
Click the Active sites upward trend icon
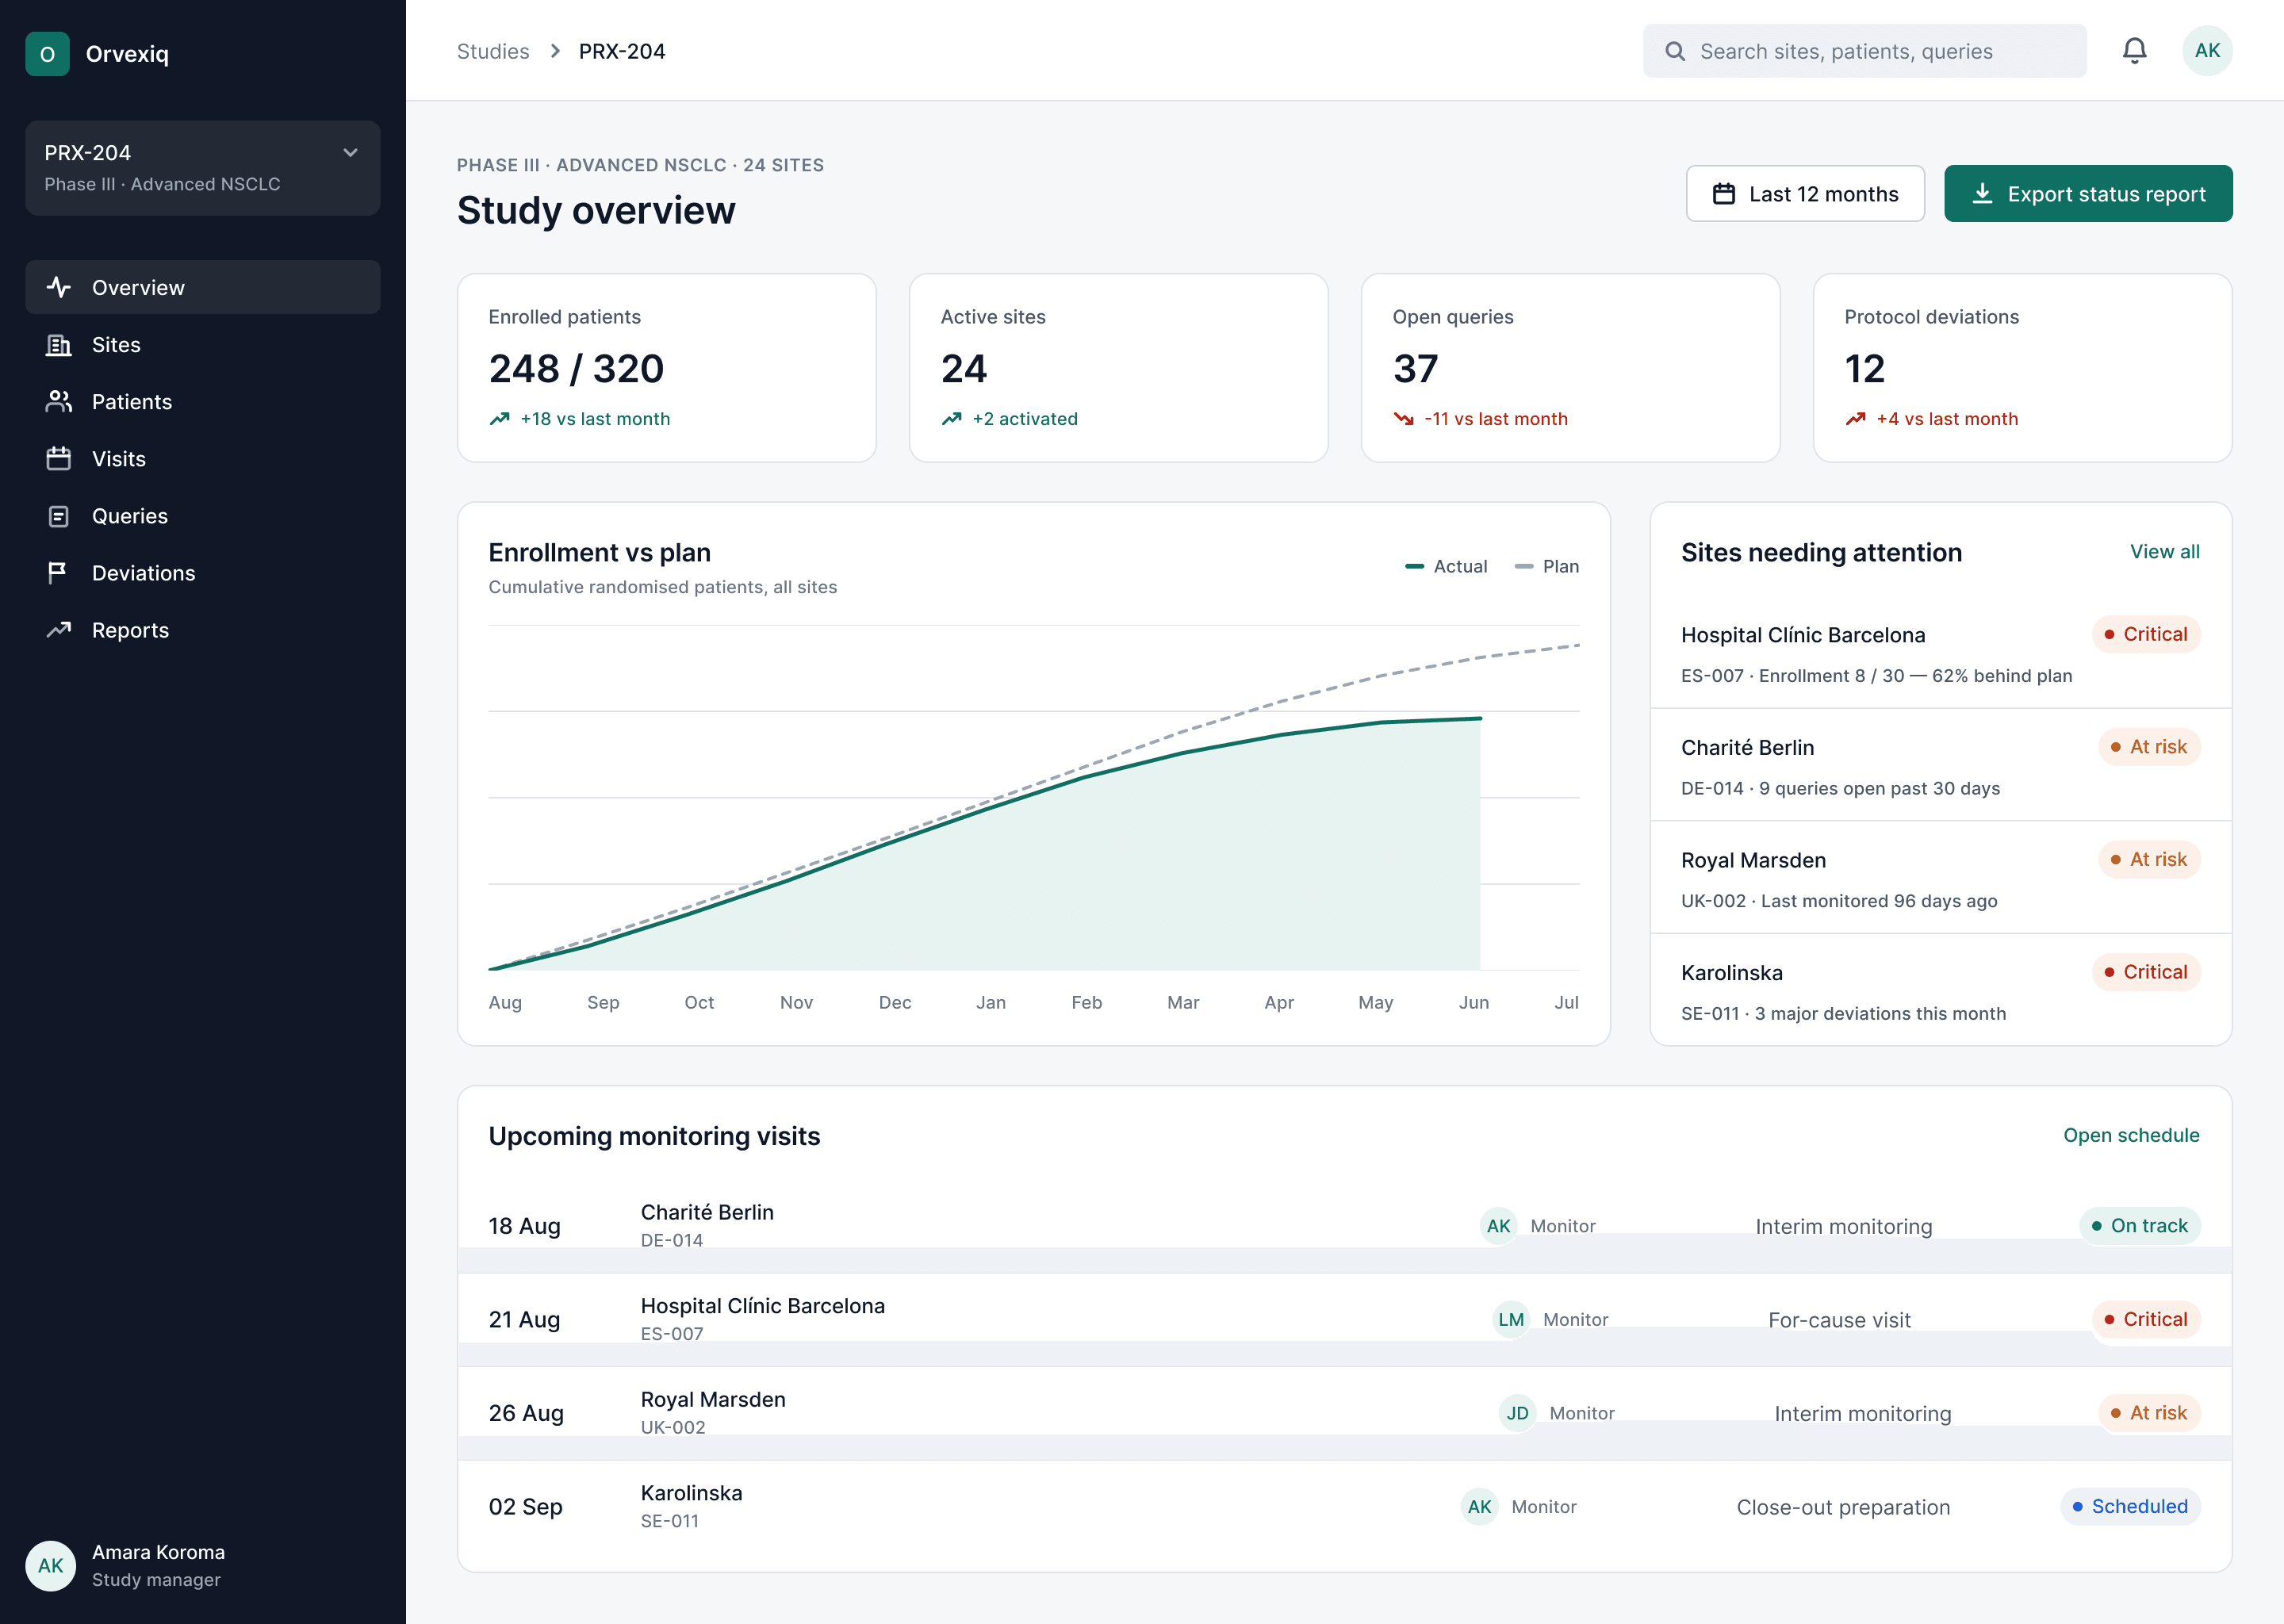tap(952, 419)
